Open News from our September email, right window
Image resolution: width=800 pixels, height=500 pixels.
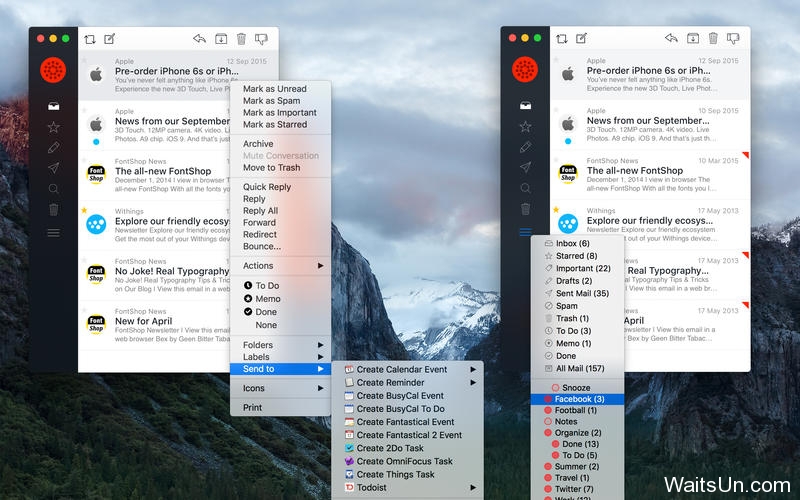[650, 124]
